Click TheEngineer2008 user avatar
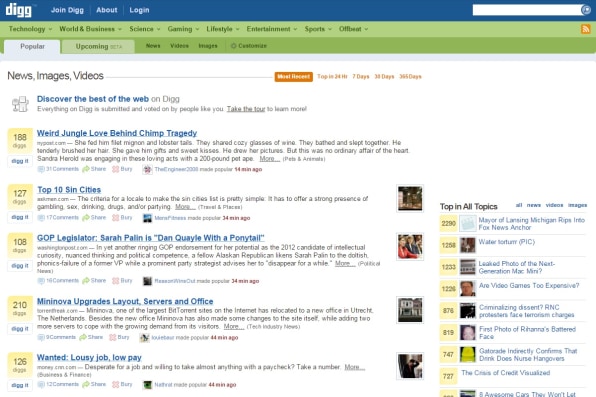 pos(147,170)
